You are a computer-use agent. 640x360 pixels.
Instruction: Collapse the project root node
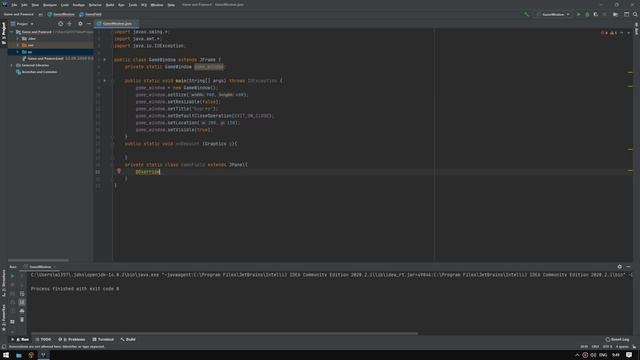(11, 32)
